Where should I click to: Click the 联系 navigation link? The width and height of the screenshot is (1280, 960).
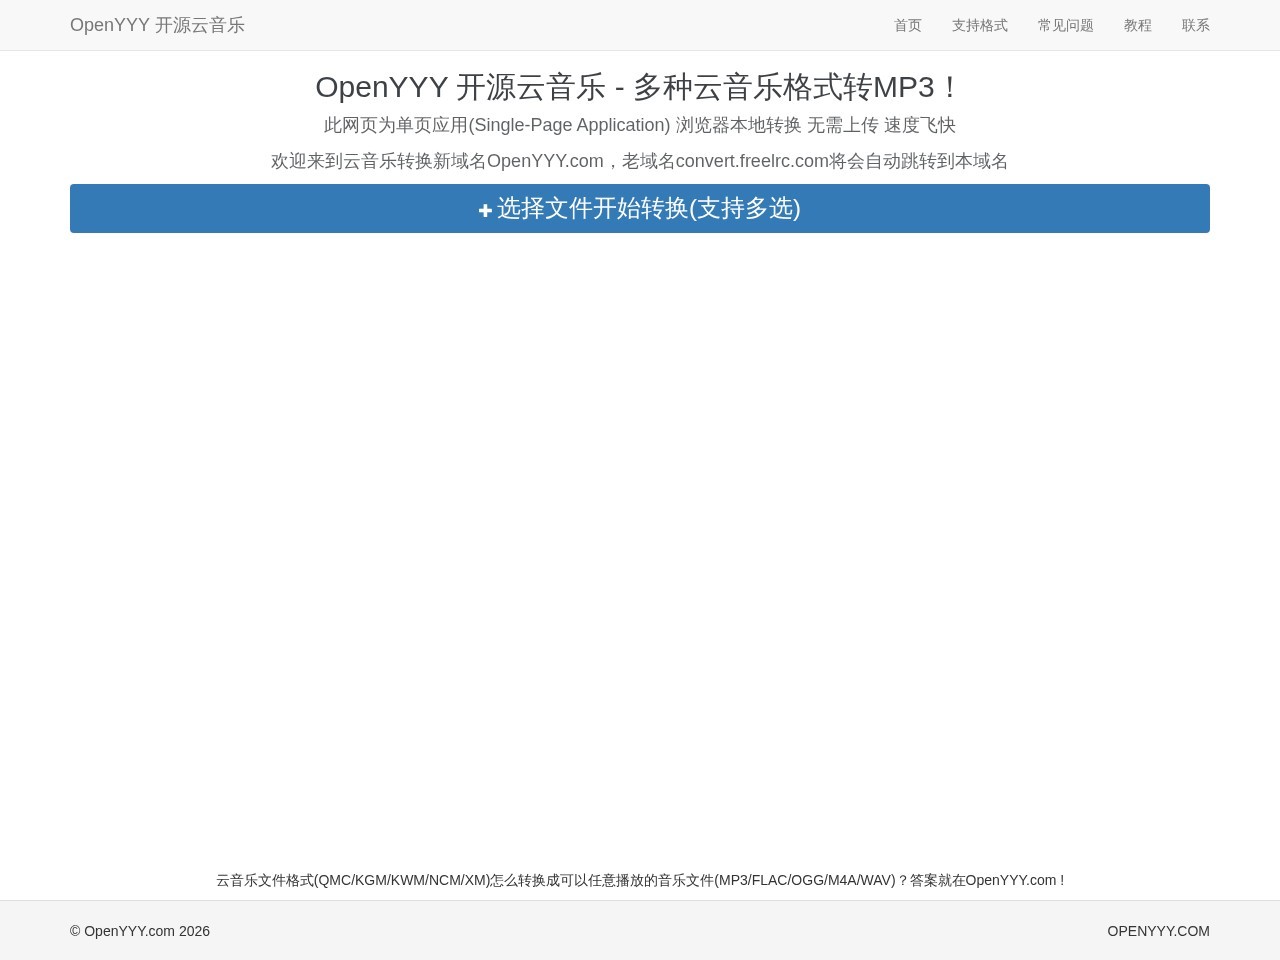point(1195,25)
